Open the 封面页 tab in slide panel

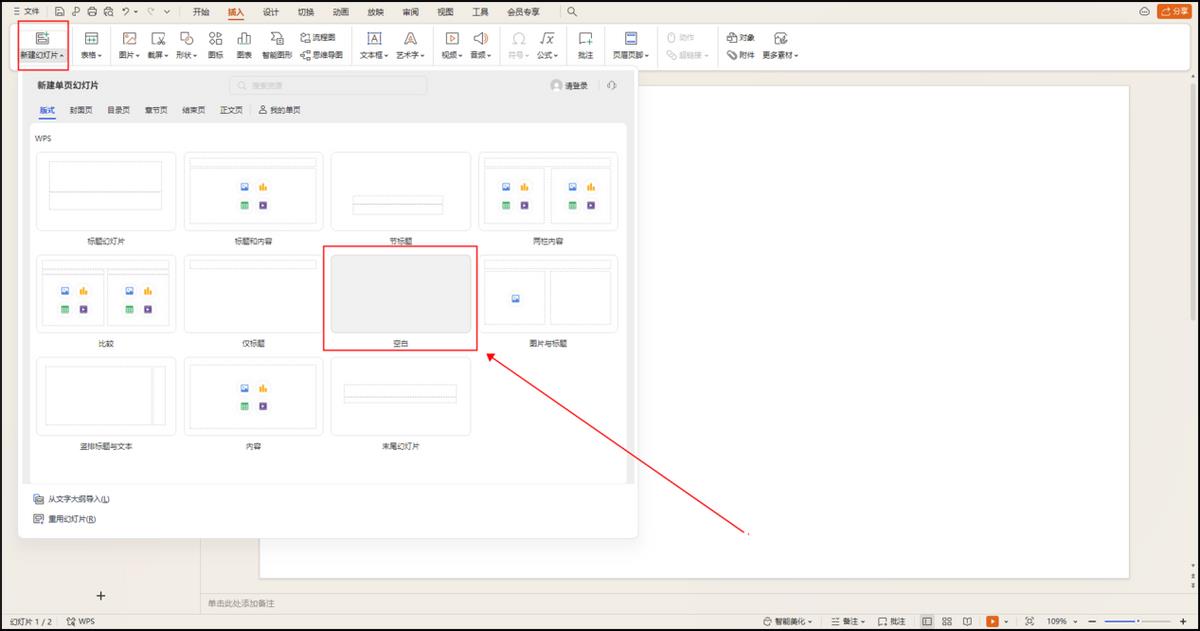pyautogui.click(x=82, y=110)
